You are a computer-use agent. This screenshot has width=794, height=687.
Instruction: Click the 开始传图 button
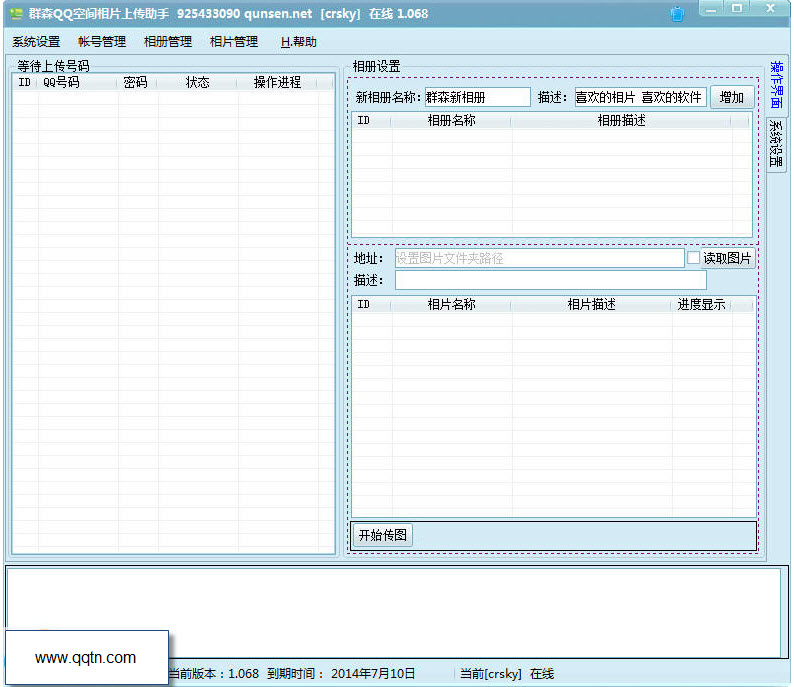pos(382,535)
